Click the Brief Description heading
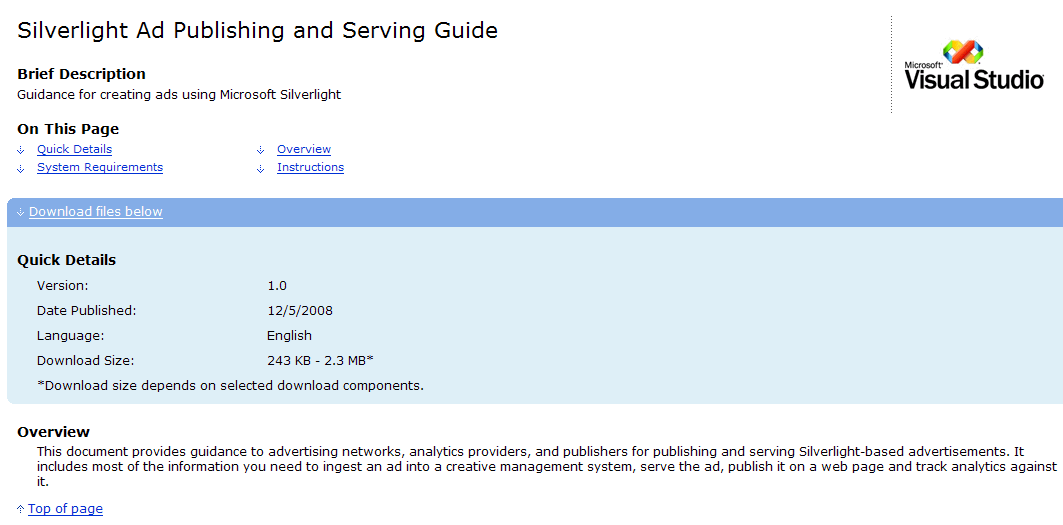Image resolution: width=1063 pixels, height=525 pixels. (81, 74)
